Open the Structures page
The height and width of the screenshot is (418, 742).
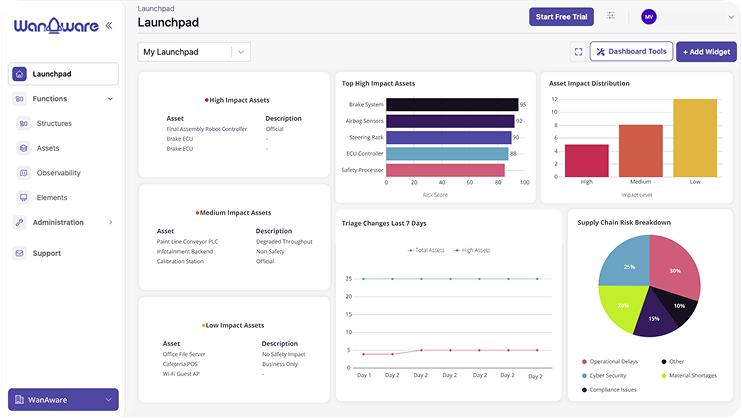[54, 124]
